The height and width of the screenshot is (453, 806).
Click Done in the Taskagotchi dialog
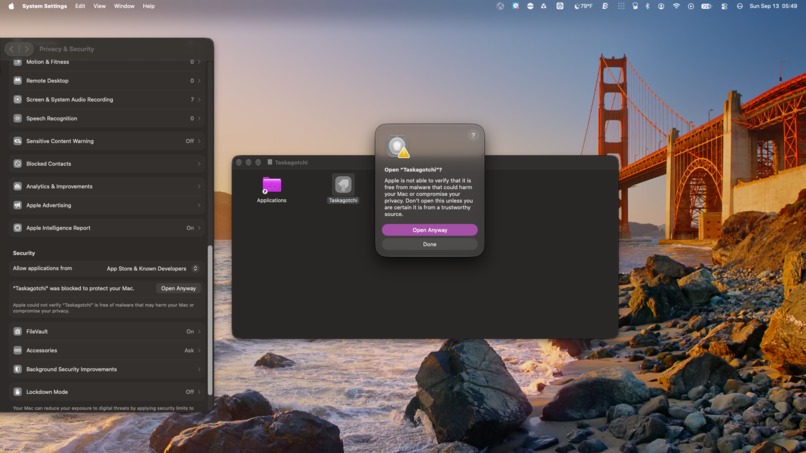pyautogui.click(x=430, y=244)
